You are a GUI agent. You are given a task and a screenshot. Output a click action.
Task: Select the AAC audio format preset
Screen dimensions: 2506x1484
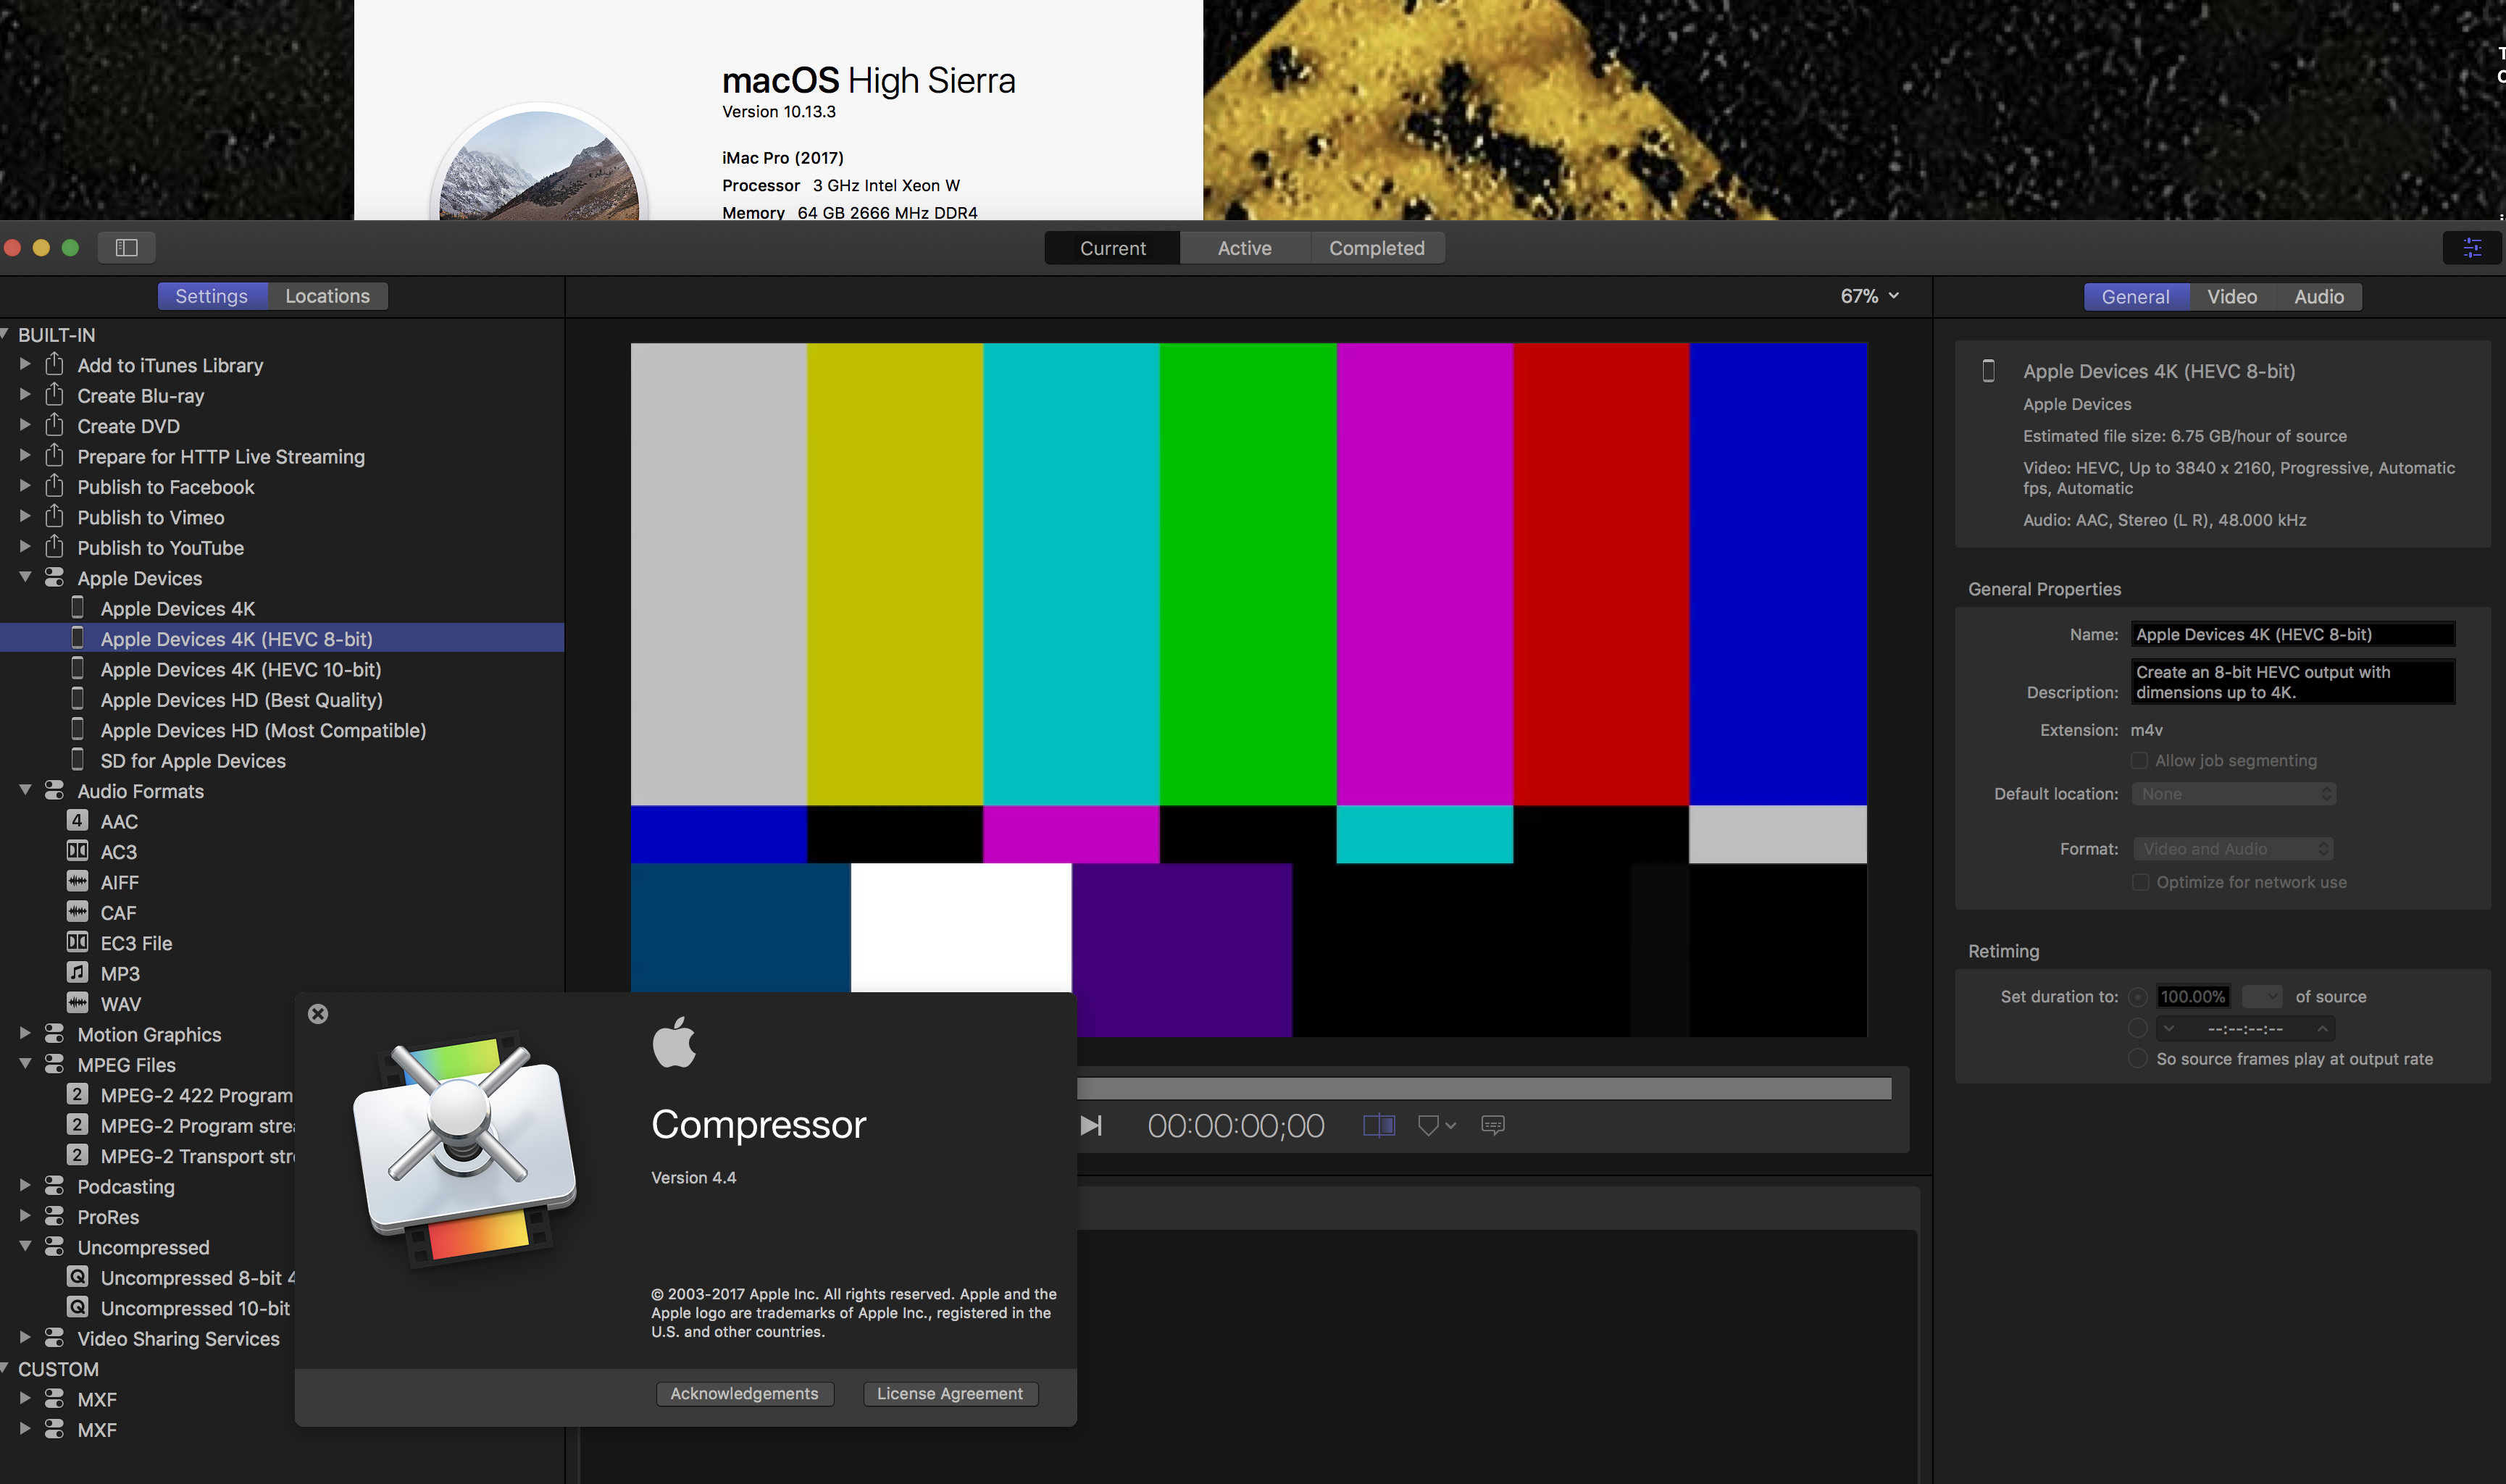119,822
